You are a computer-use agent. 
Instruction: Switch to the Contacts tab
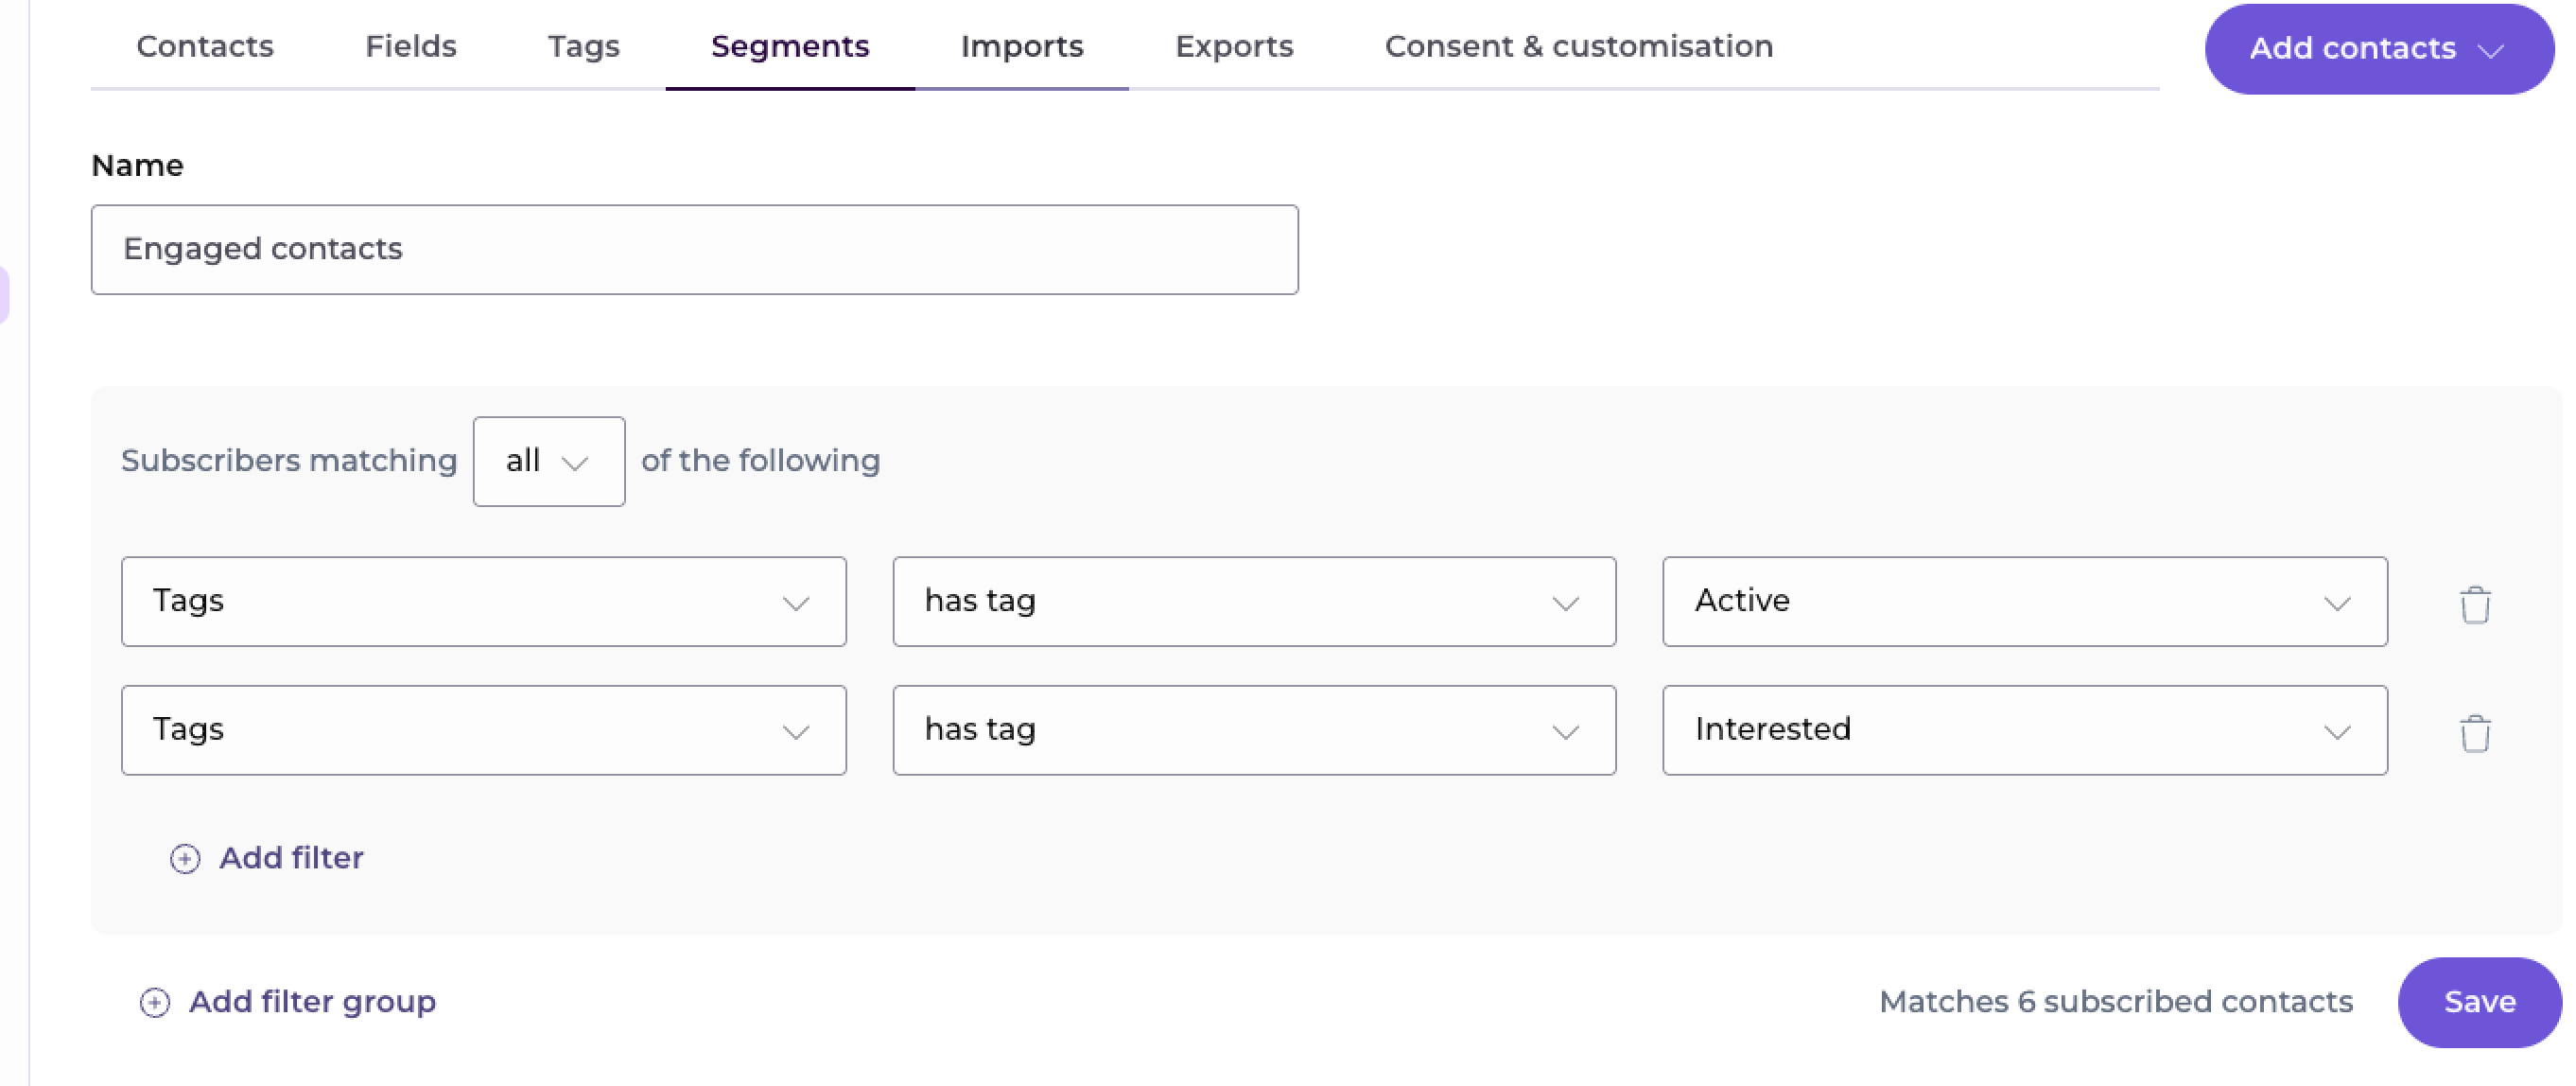(x=205, y=46)
